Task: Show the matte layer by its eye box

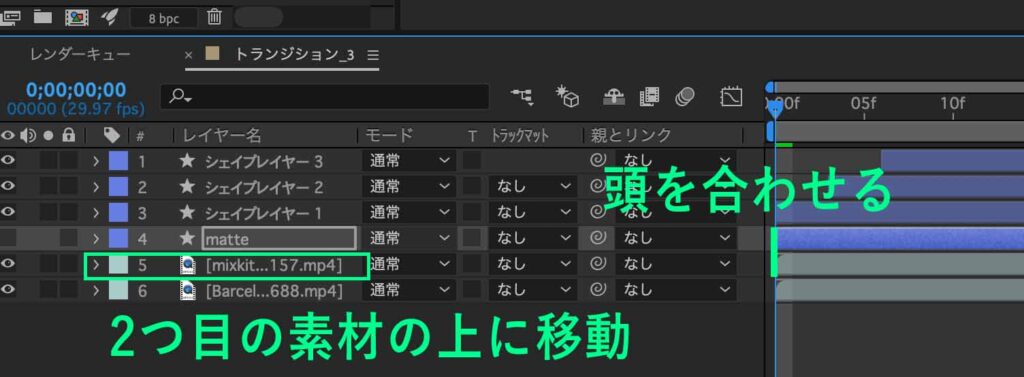Action: coord(8,238)
